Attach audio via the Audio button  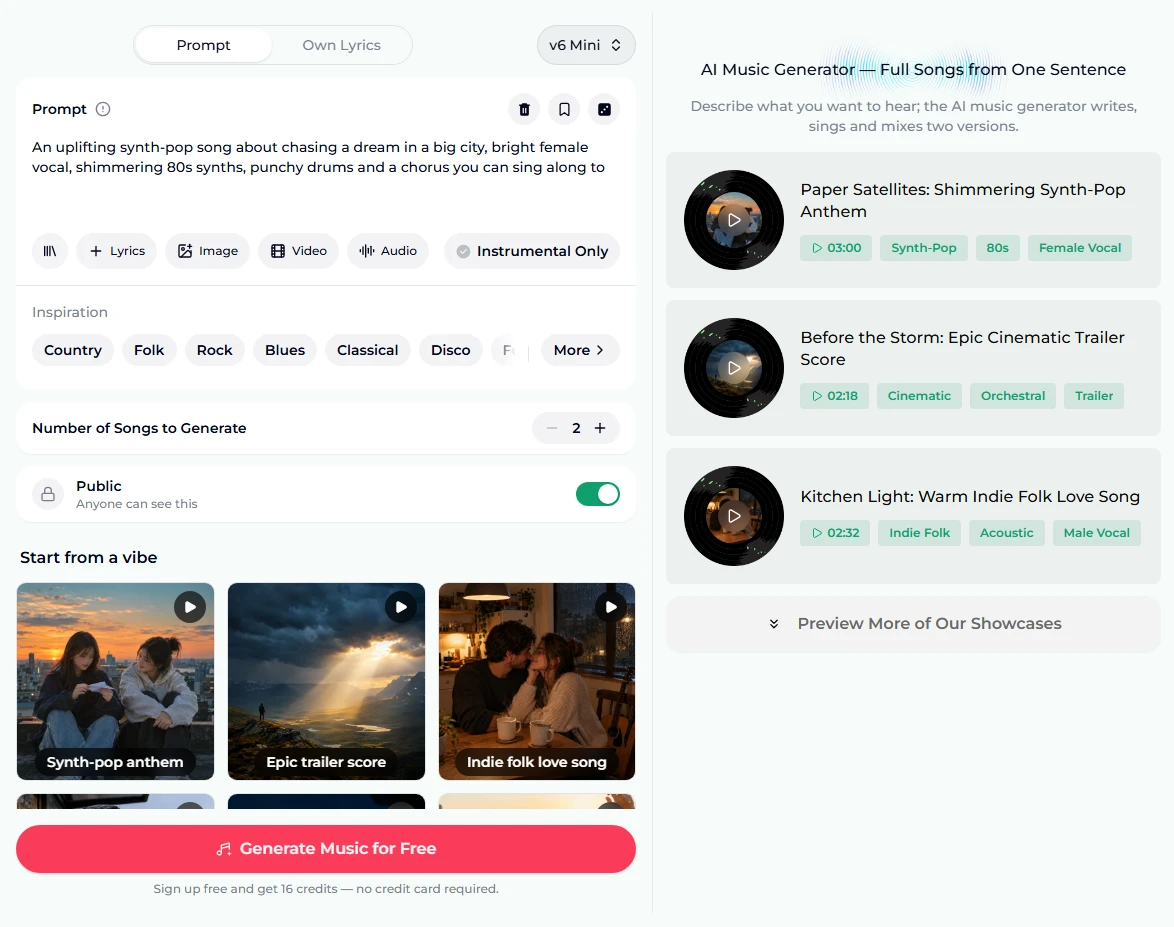coord(388,251)
